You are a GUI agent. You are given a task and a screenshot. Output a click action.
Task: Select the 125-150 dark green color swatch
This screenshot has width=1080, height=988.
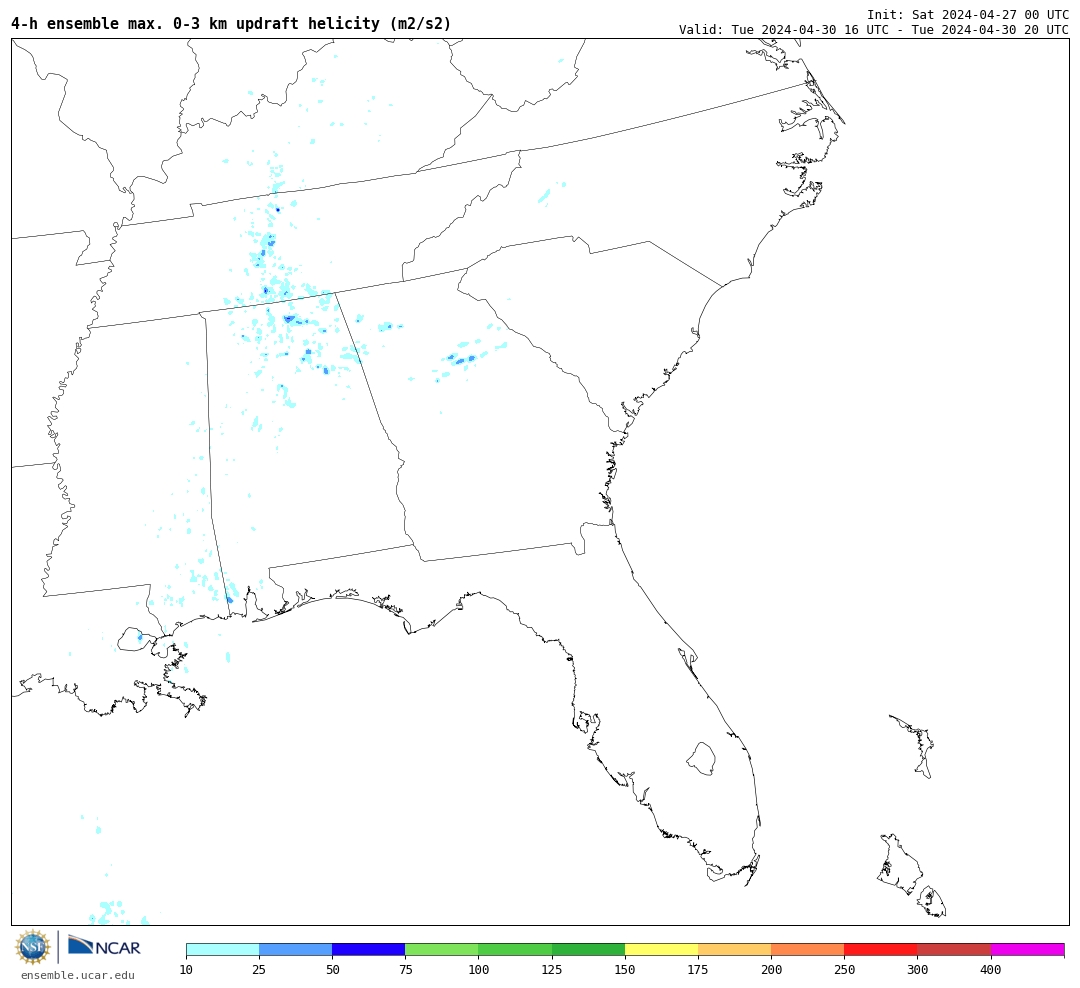click(x=588, y=949)
